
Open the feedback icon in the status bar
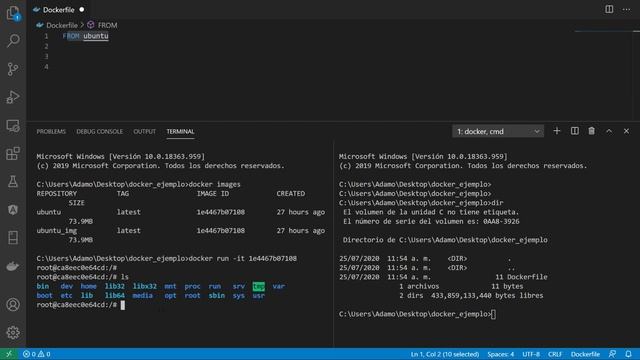612,354
